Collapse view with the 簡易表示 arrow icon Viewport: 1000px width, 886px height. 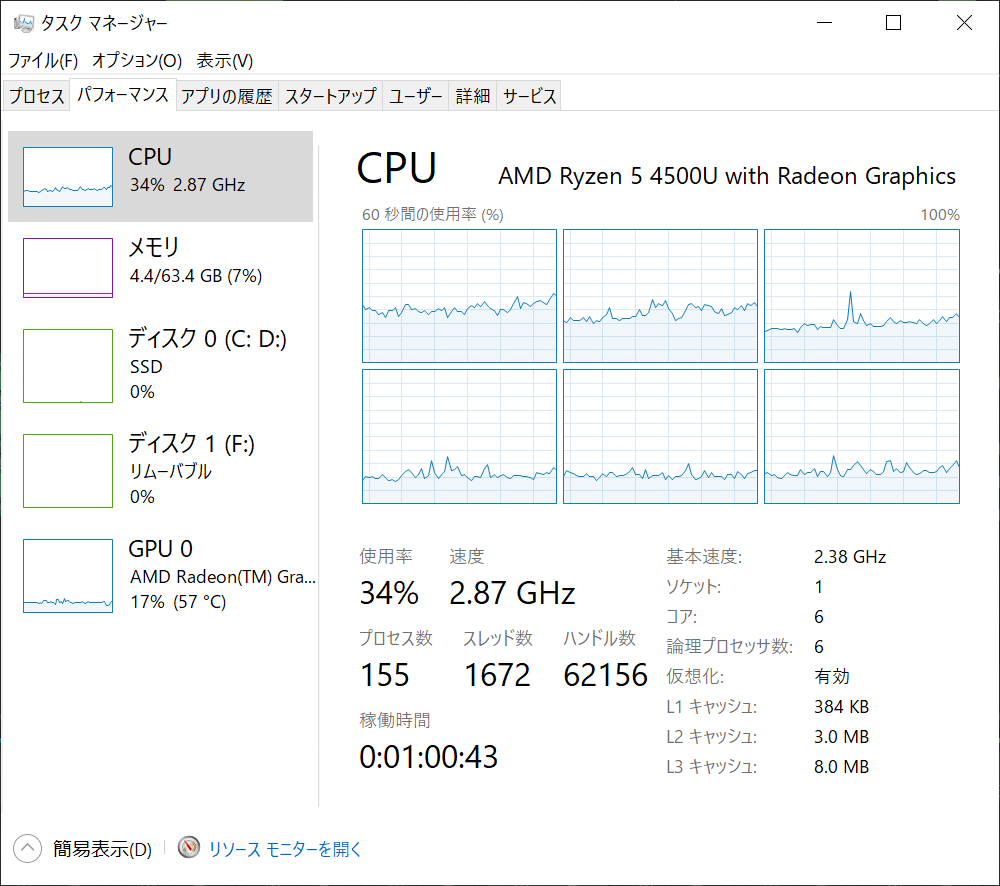(27, 848)
